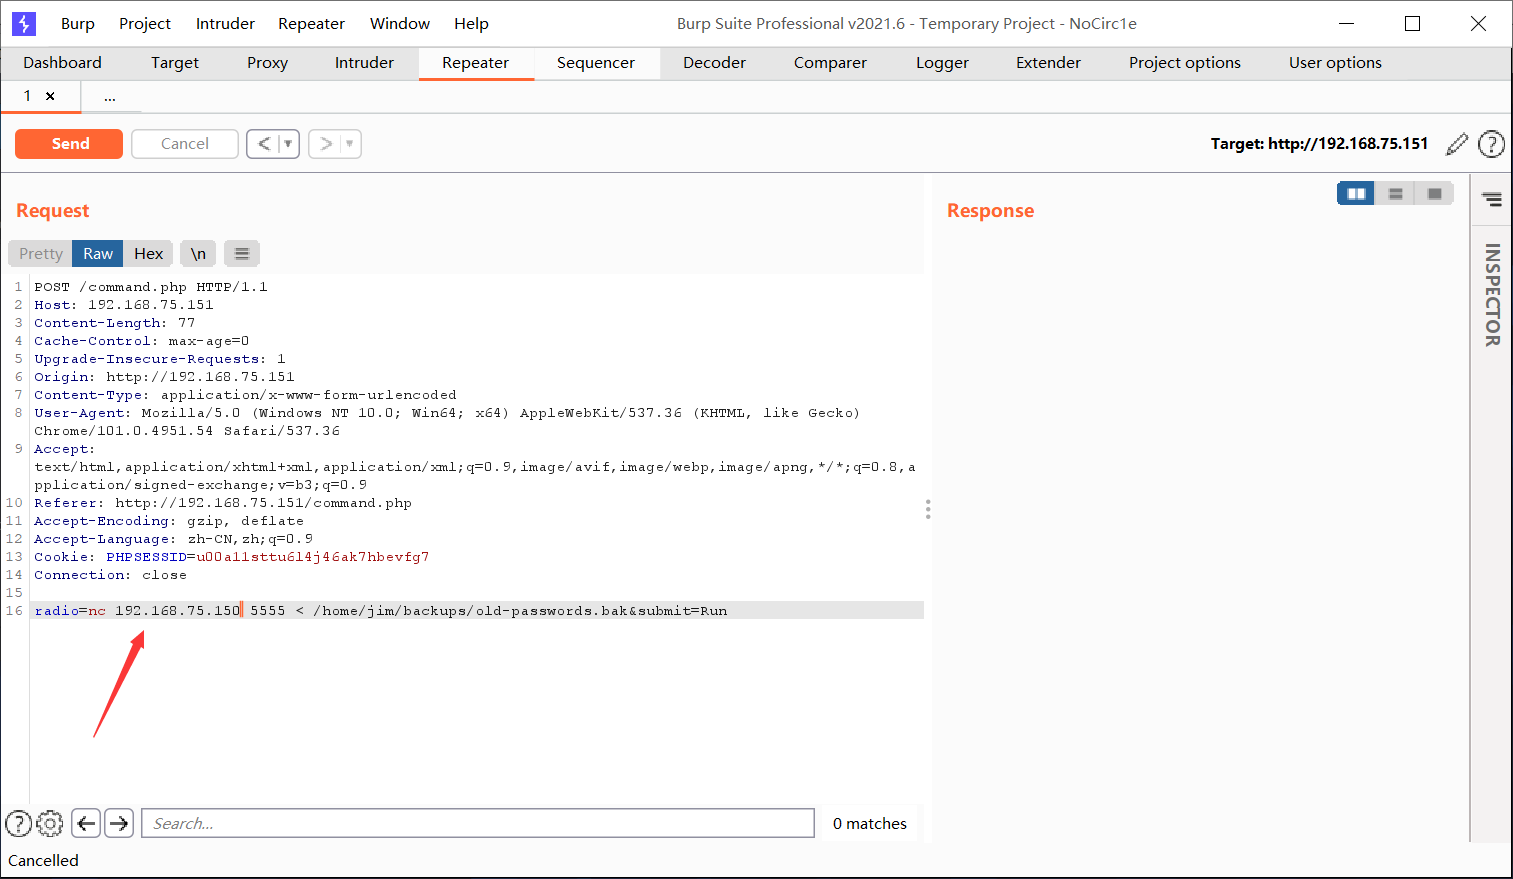Click the Content-Length: 77 header
Image resolution: width=1513 pixels, height=879 pixels.
pos(115,323)
